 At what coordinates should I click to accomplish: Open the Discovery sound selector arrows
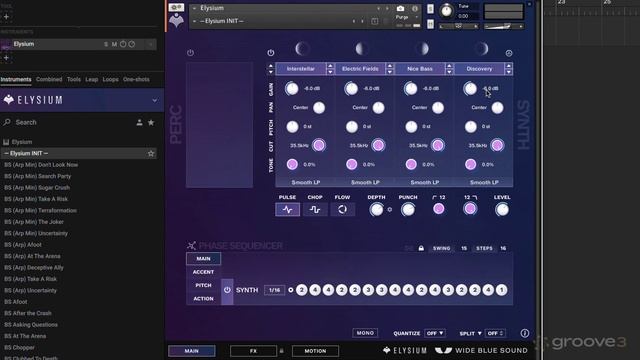click(509, 69)
